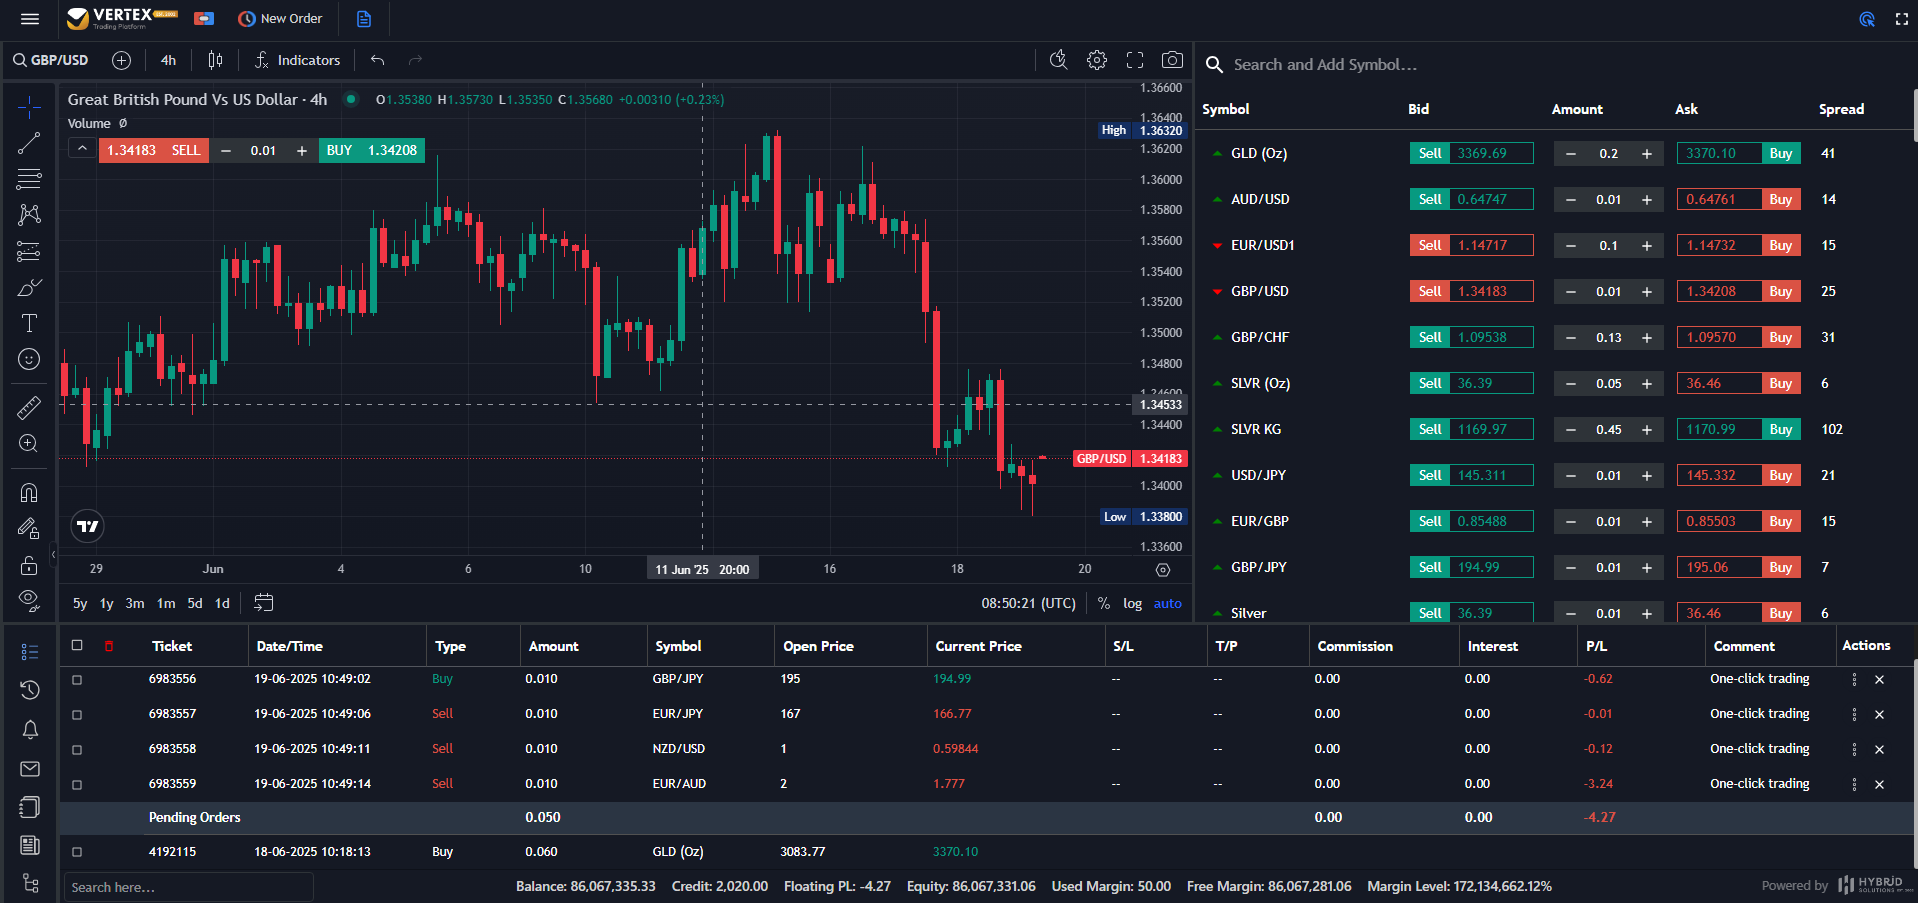
Task: Select the ruler measure tool
Action: (x=29, y=407)
